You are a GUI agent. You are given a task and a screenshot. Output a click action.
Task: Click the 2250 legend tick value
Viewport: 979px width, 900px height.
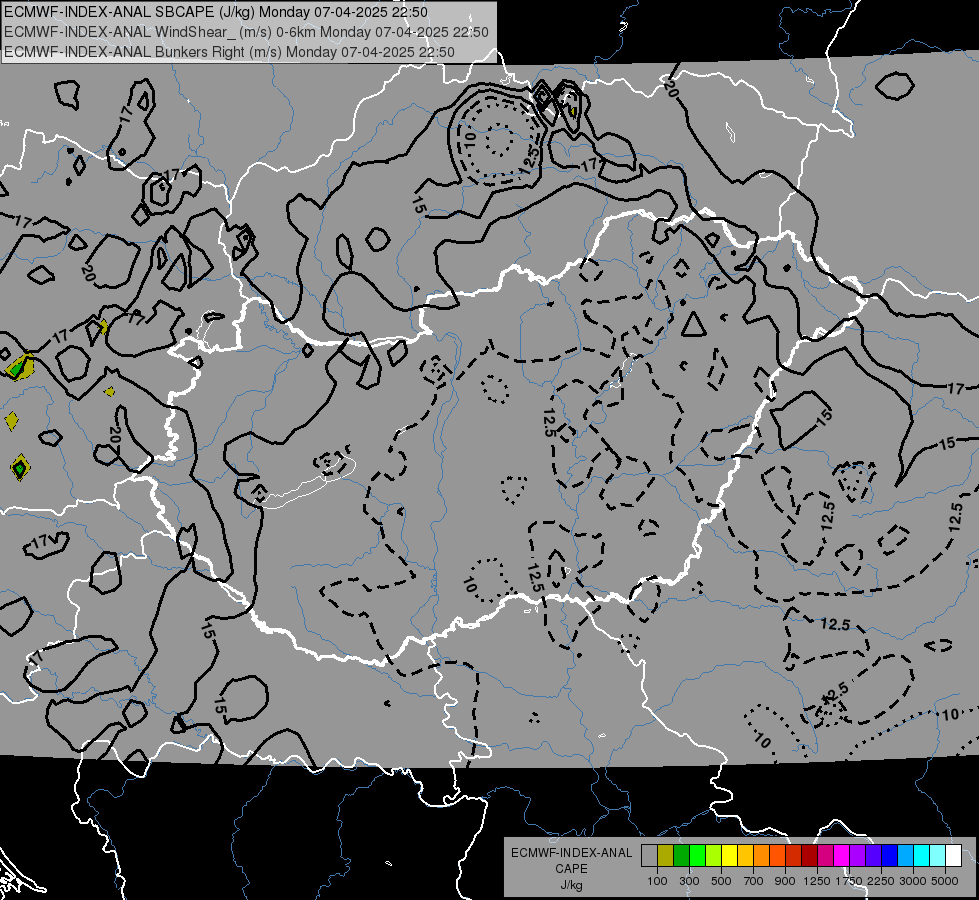881,881
